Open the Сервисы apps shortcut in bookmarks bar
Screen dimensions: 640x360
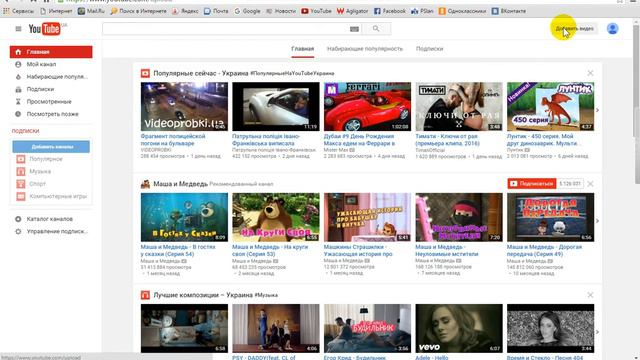pos(19,11)
